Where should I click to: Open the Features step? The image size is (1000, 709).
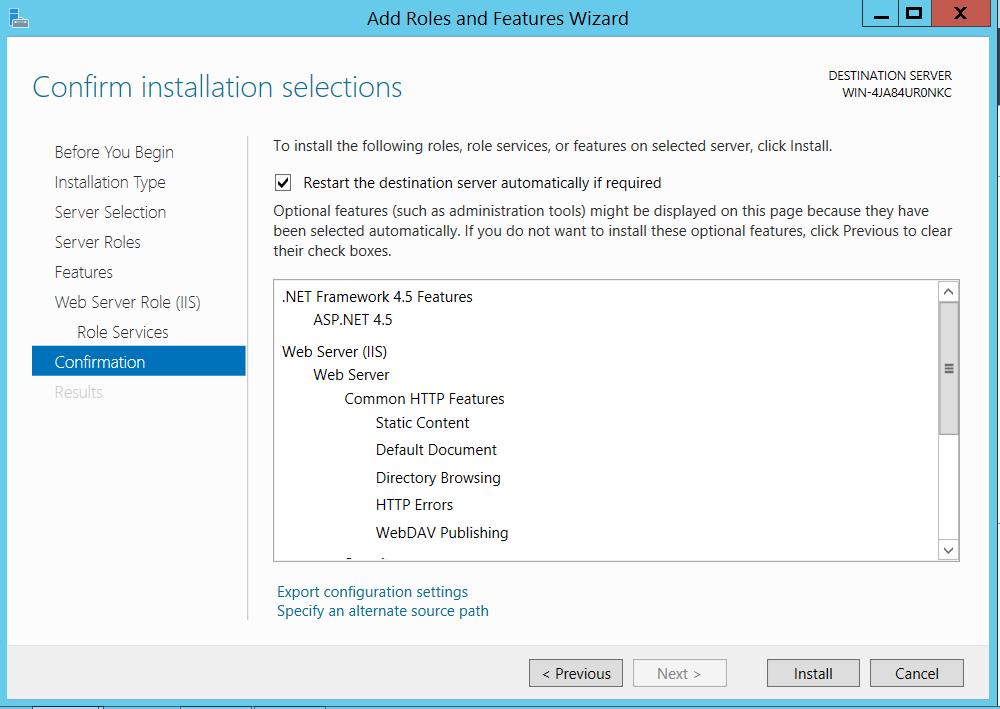tap(84, 272)
